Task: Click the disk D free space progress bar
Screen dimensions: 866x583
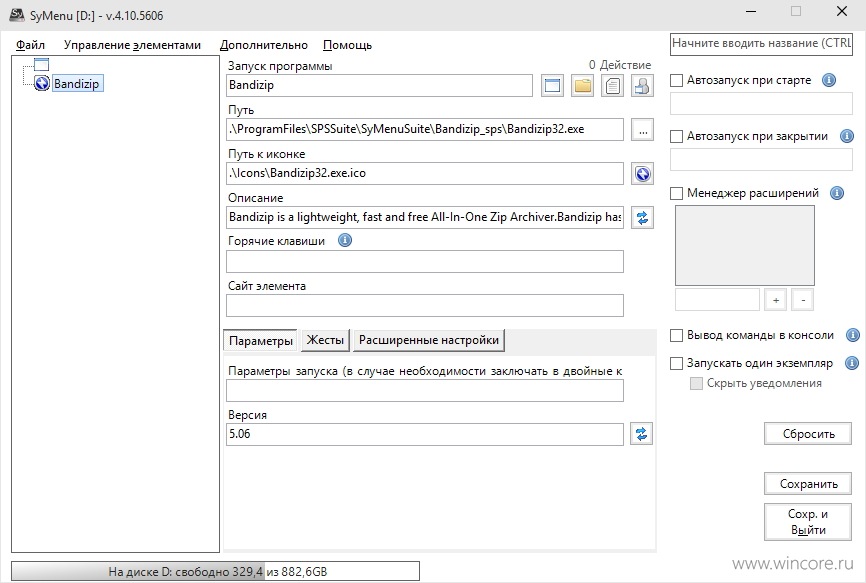Action: pos(215,571)
